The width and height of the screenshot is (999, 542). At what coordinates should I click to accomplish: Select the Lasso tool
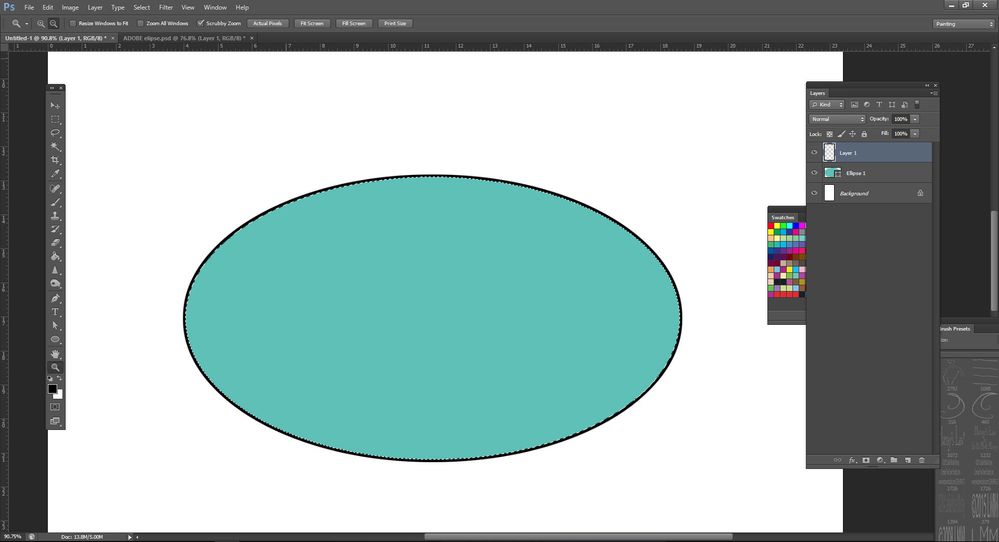coord(55,132)
